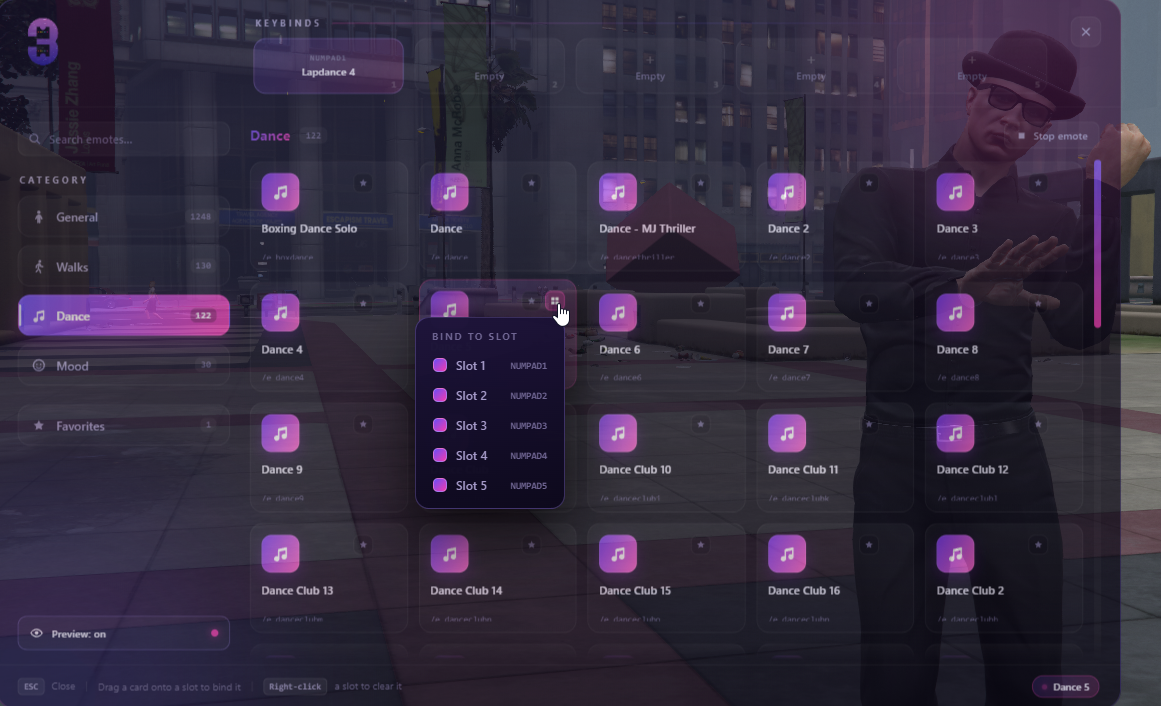Toggle favorite star on Dance emote card
Viewport: 1161px width, 706px height.
pos(531,182)
